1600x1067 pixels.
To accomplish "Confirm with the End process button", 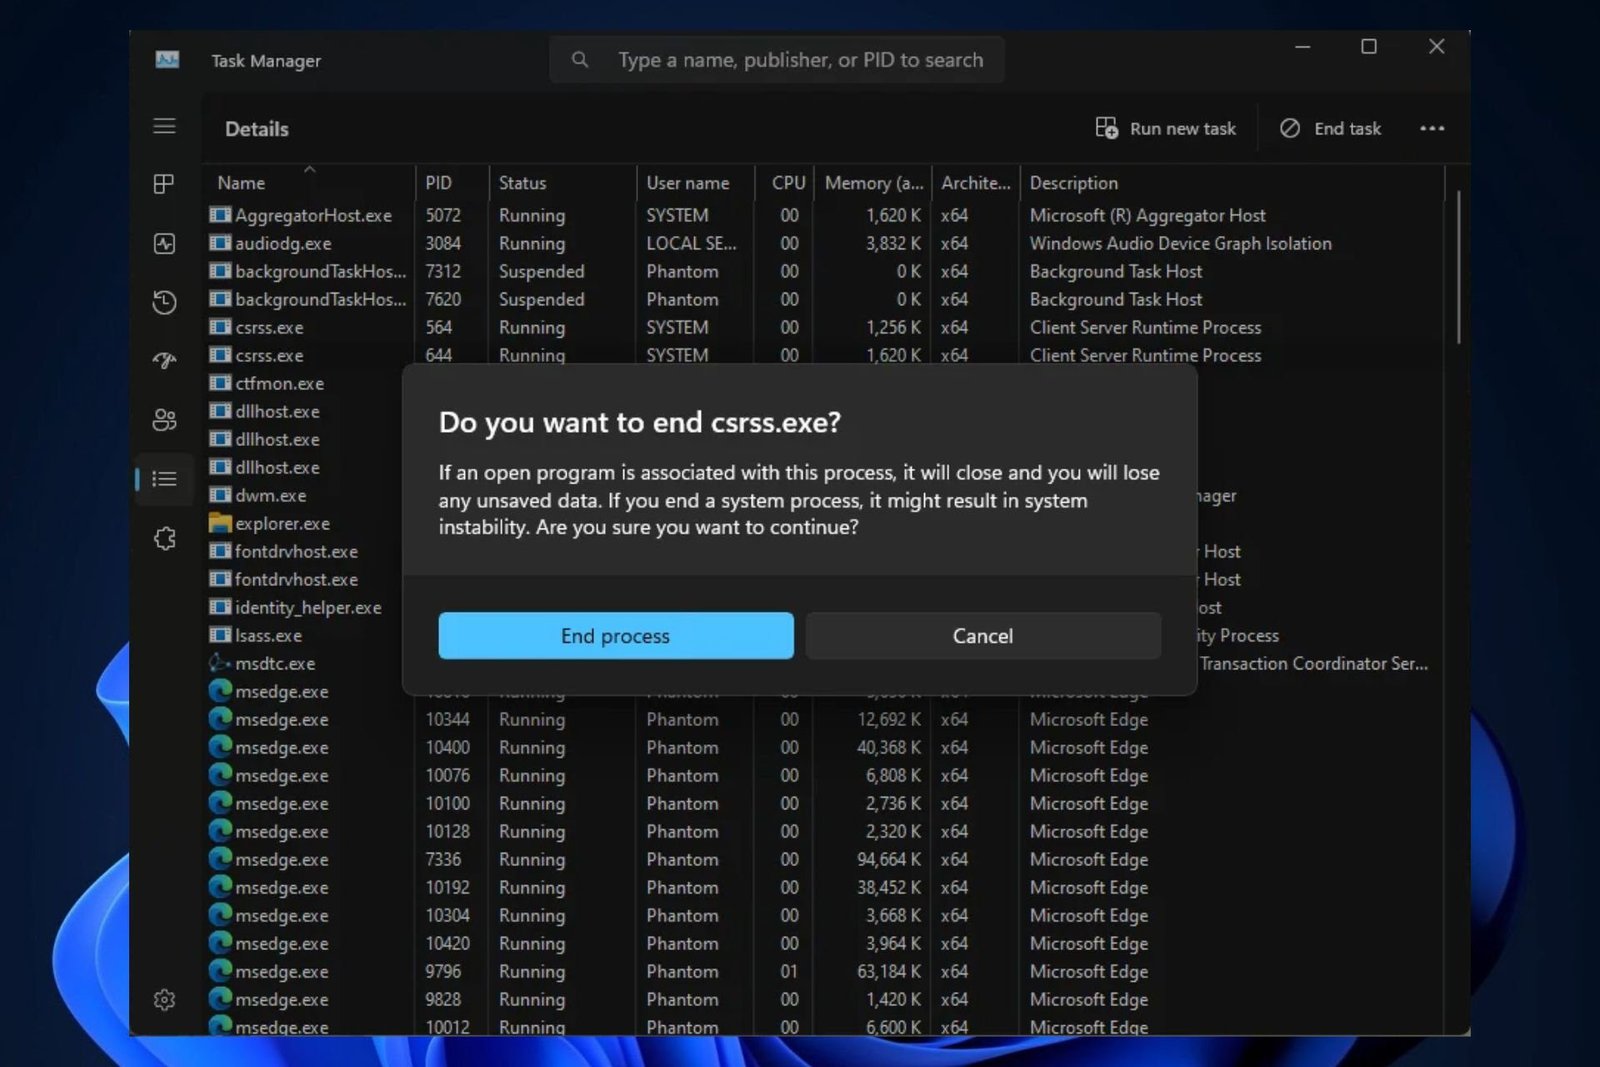I will (x=616, y=636).
